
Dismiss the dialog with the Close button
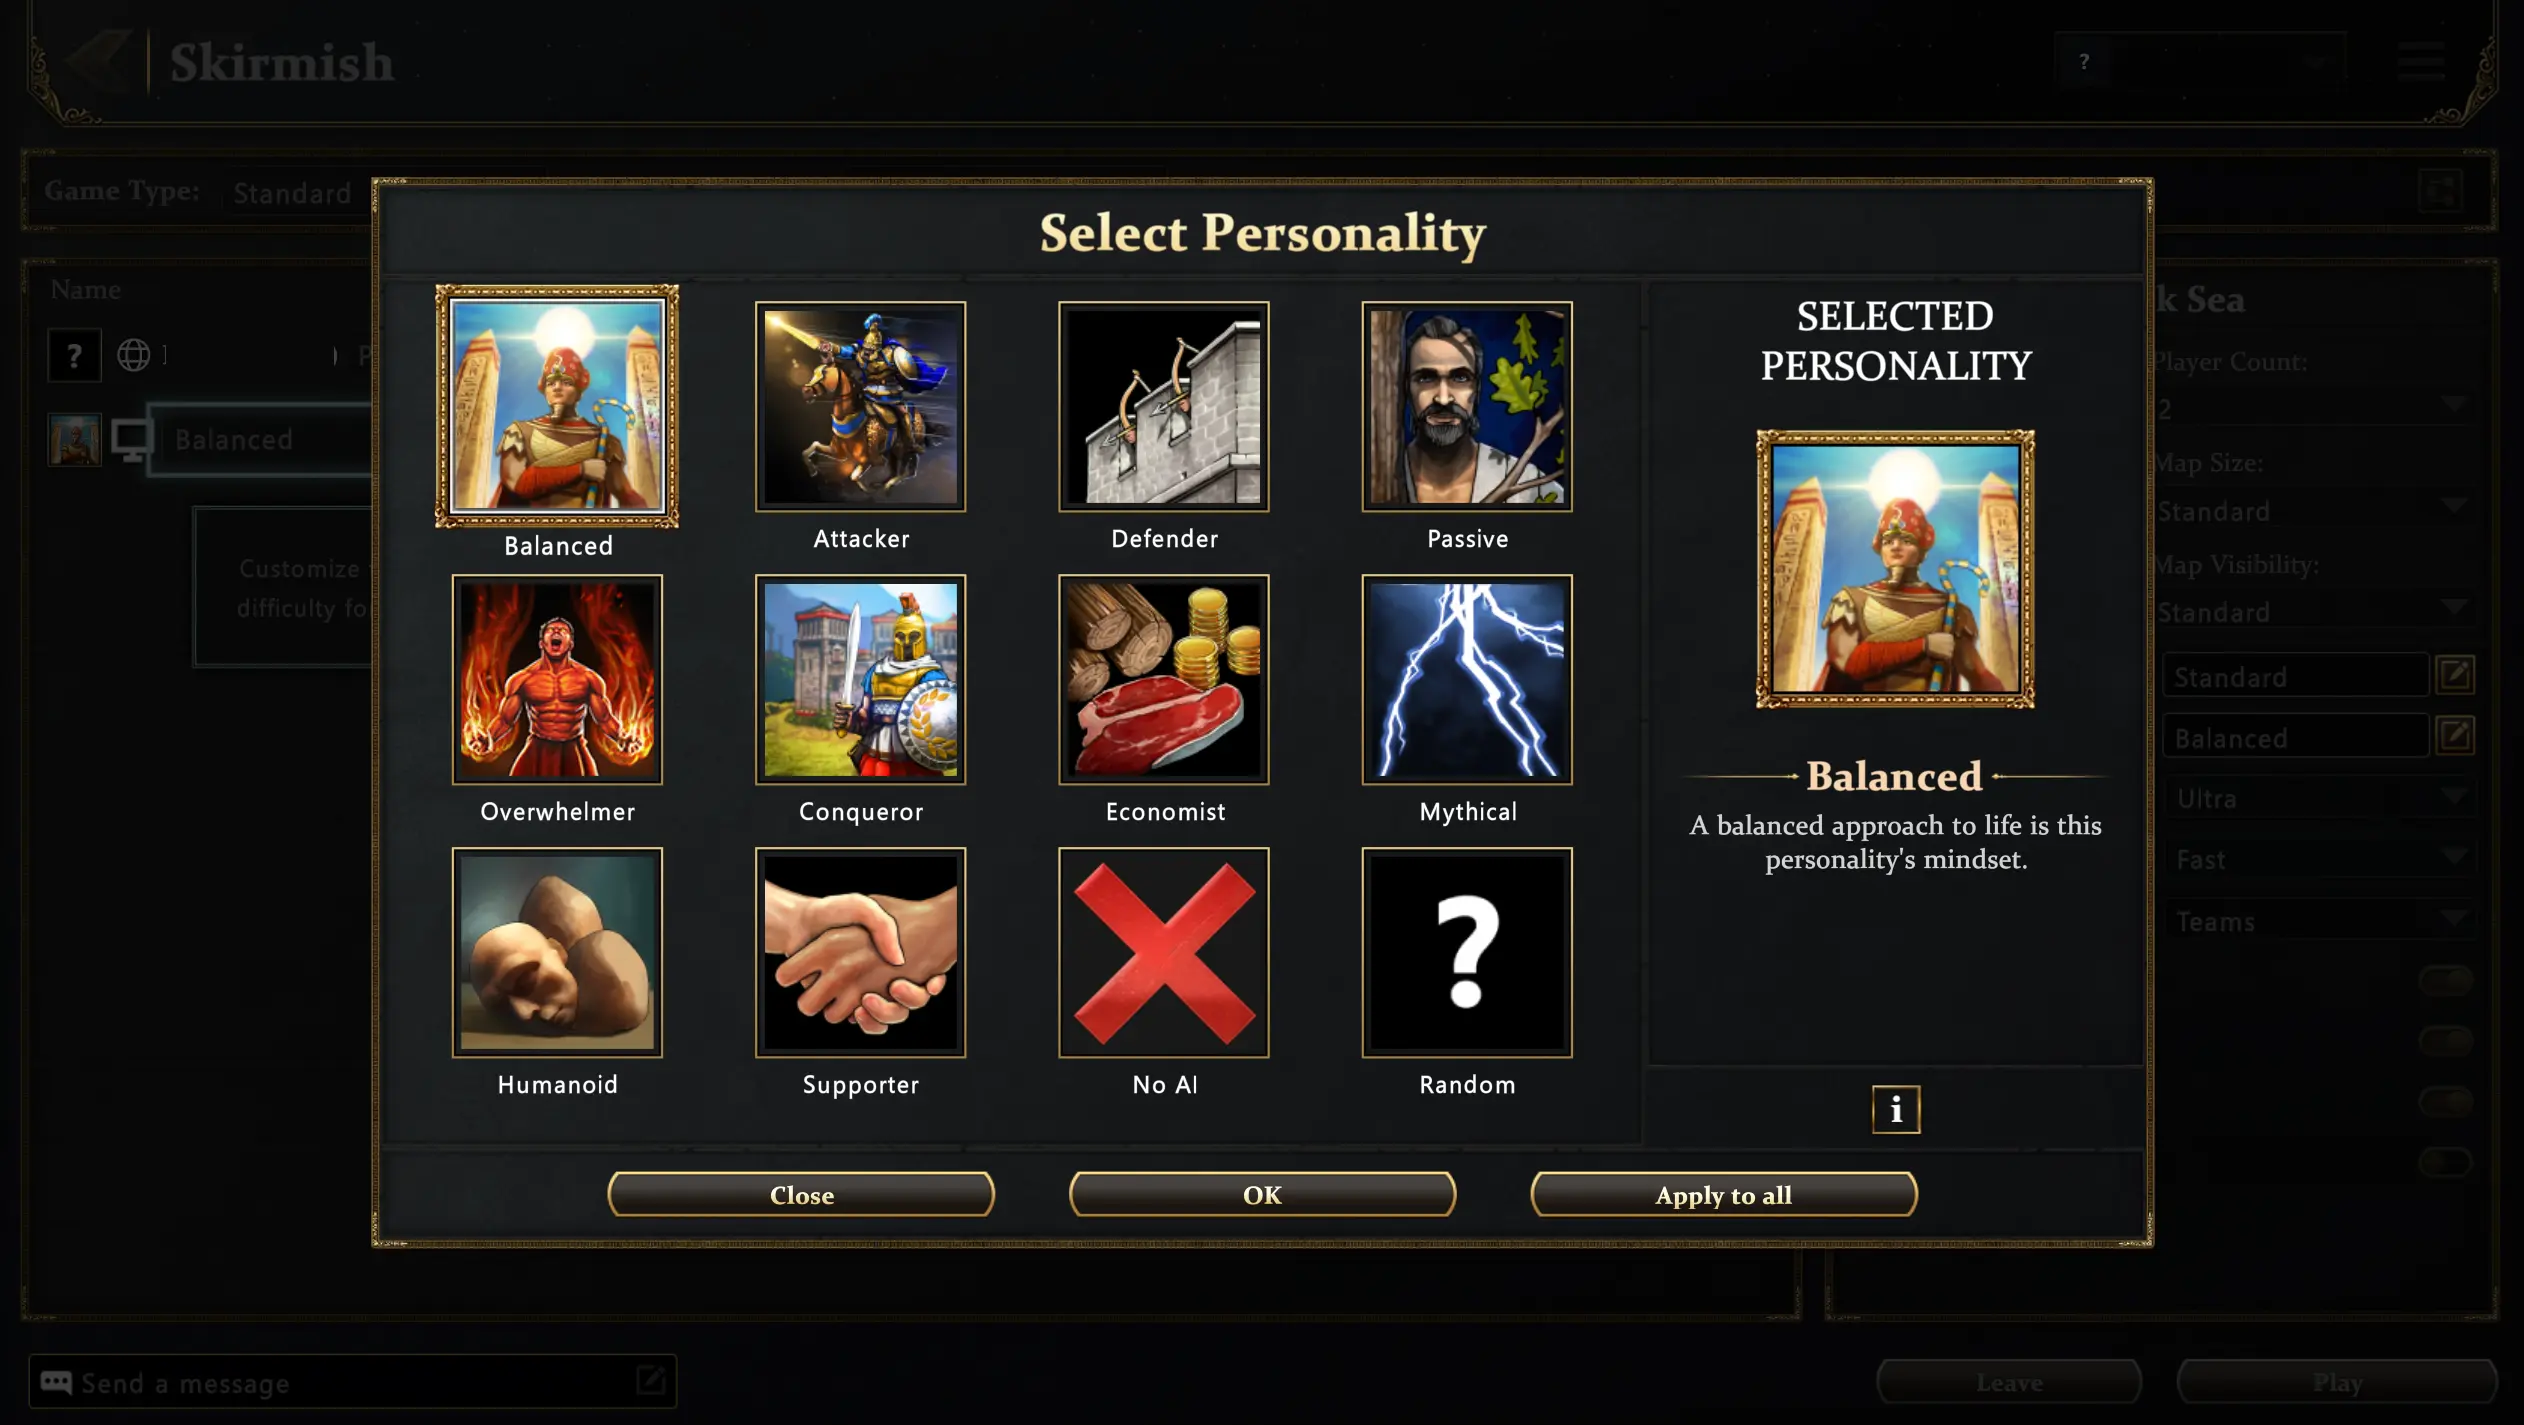pyautogui.click(x=801, y=1194)
